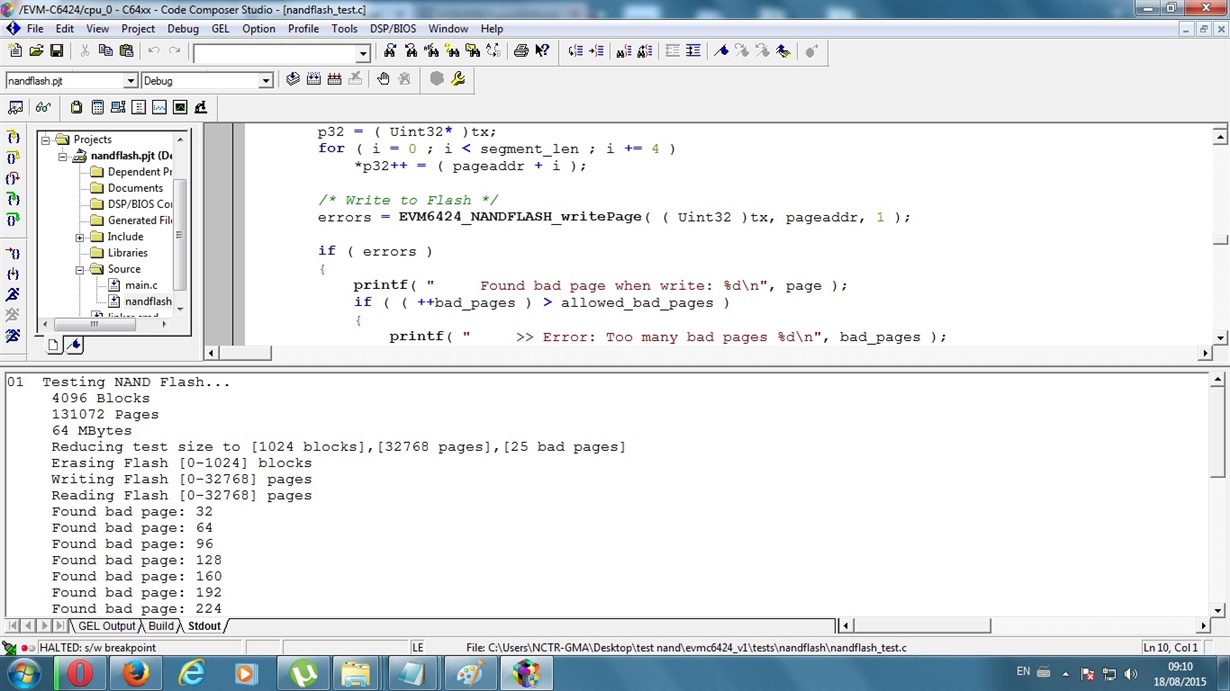This screenshot has width=1230, height=691.
Task: Click the New file toolbar icon
Action: (x=15, y=51)
